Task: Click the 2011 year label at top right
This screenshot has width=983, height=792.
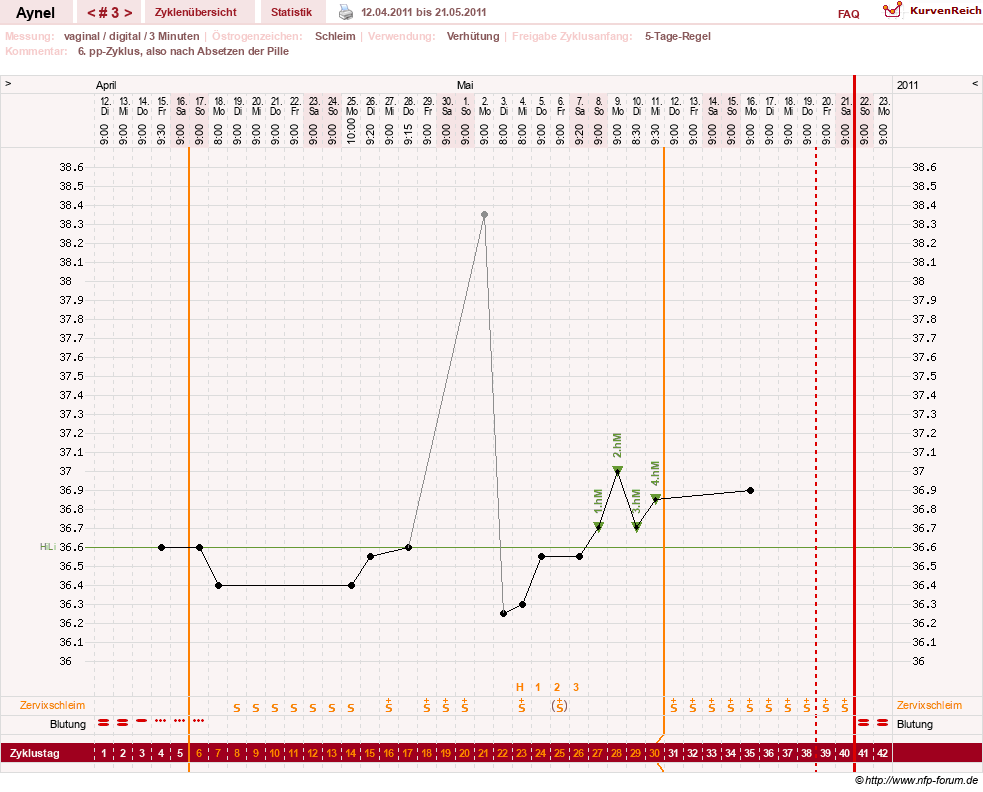Action: click(907, 85)
